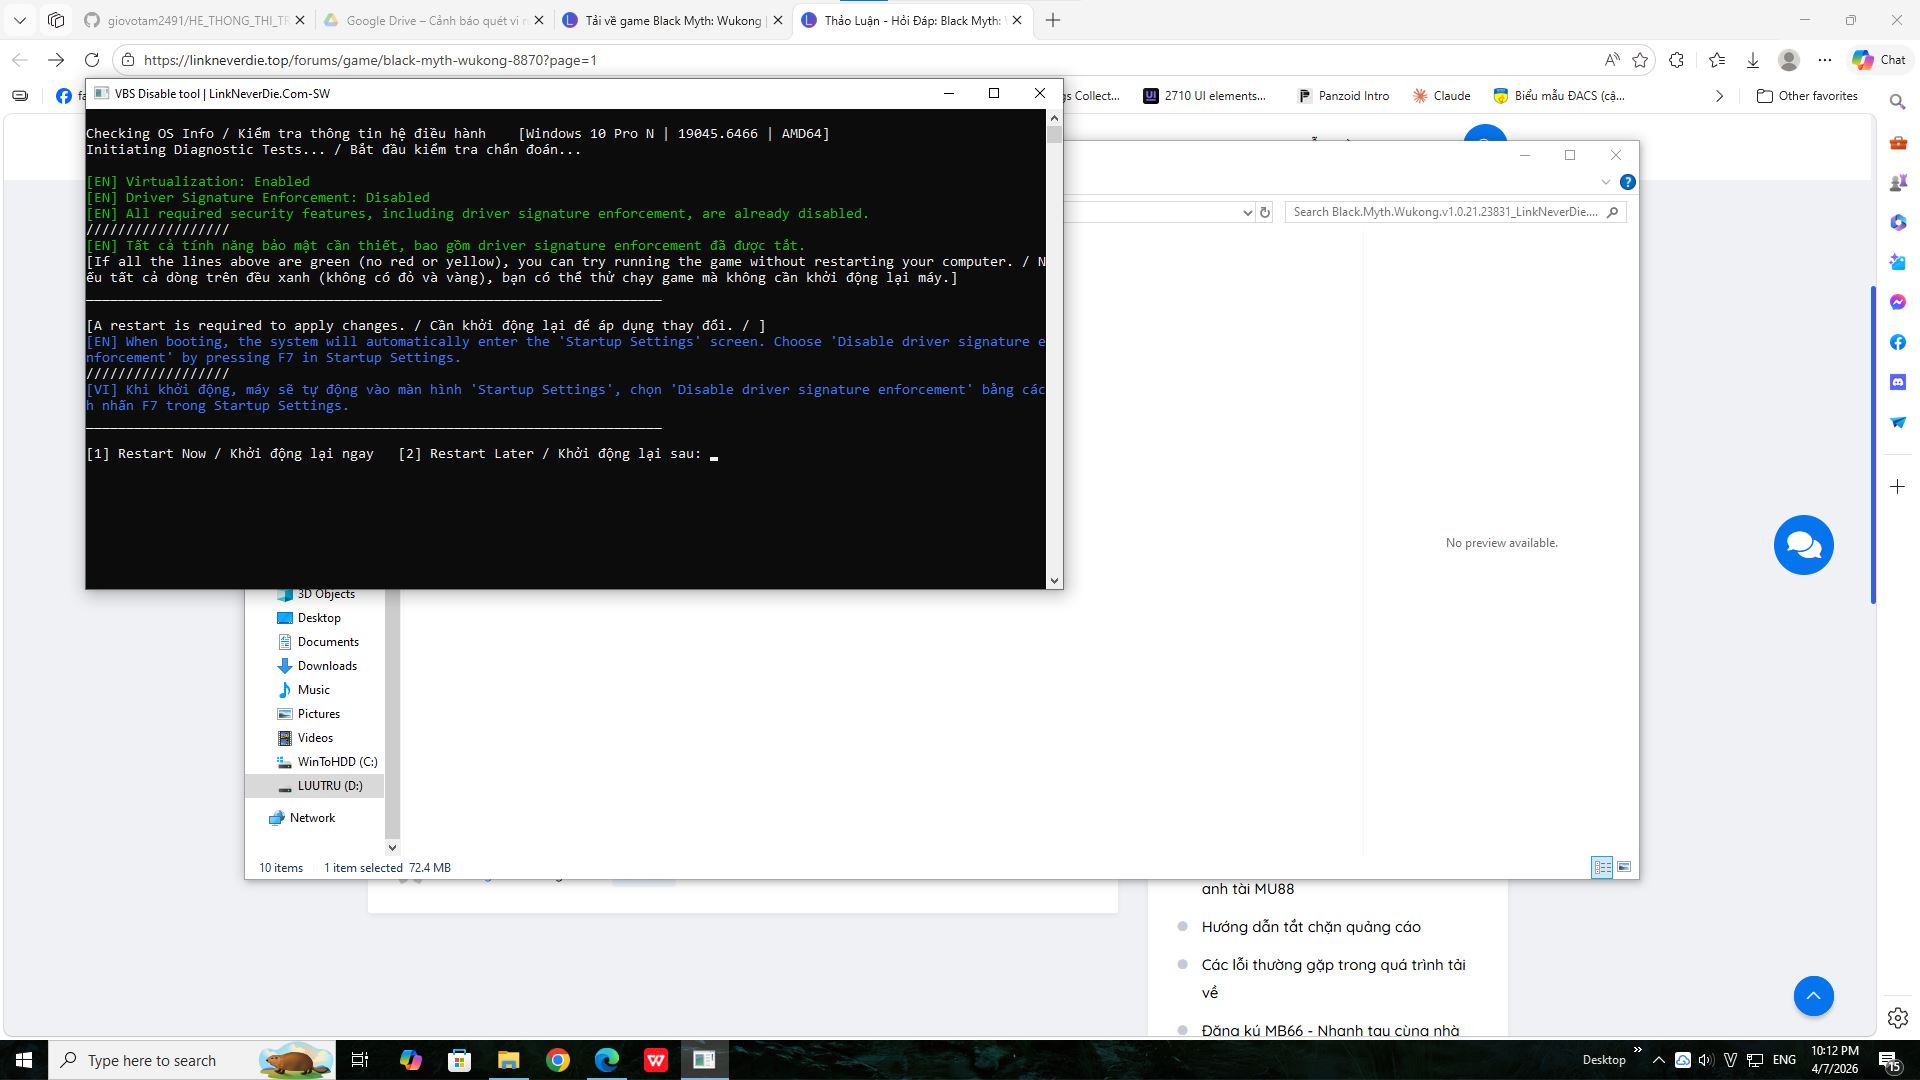Click down arrow of console scrollbar
This screenshot has height=1080, width=1920.
[1054, 580]
